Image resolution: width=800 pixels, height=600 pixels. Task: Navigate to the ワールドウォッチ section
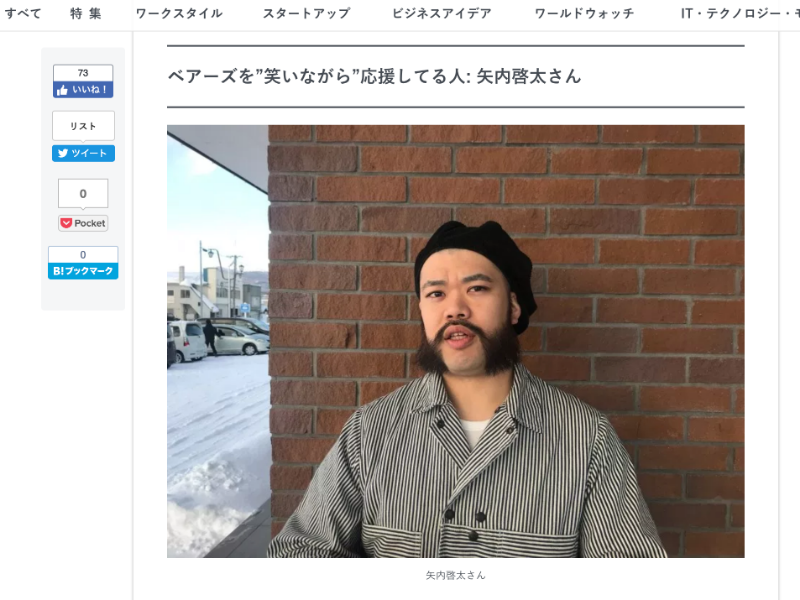pos(584,13)
